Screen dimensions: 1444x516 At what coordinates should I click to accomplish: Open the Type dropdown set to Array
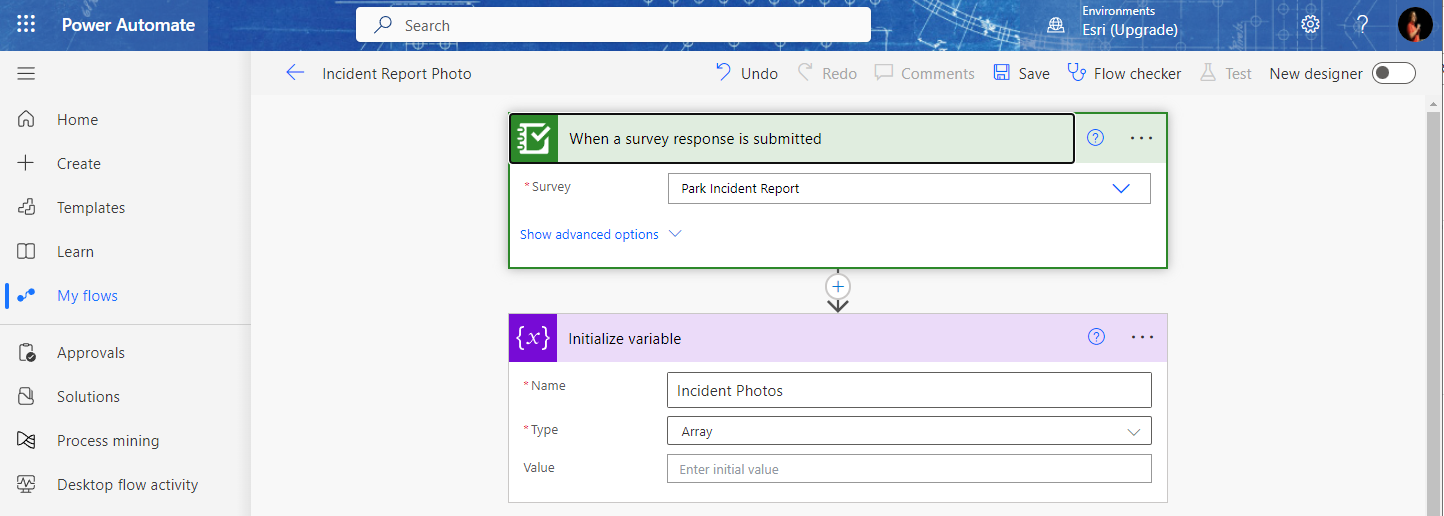pyautogui.click(x=909, y=431)
